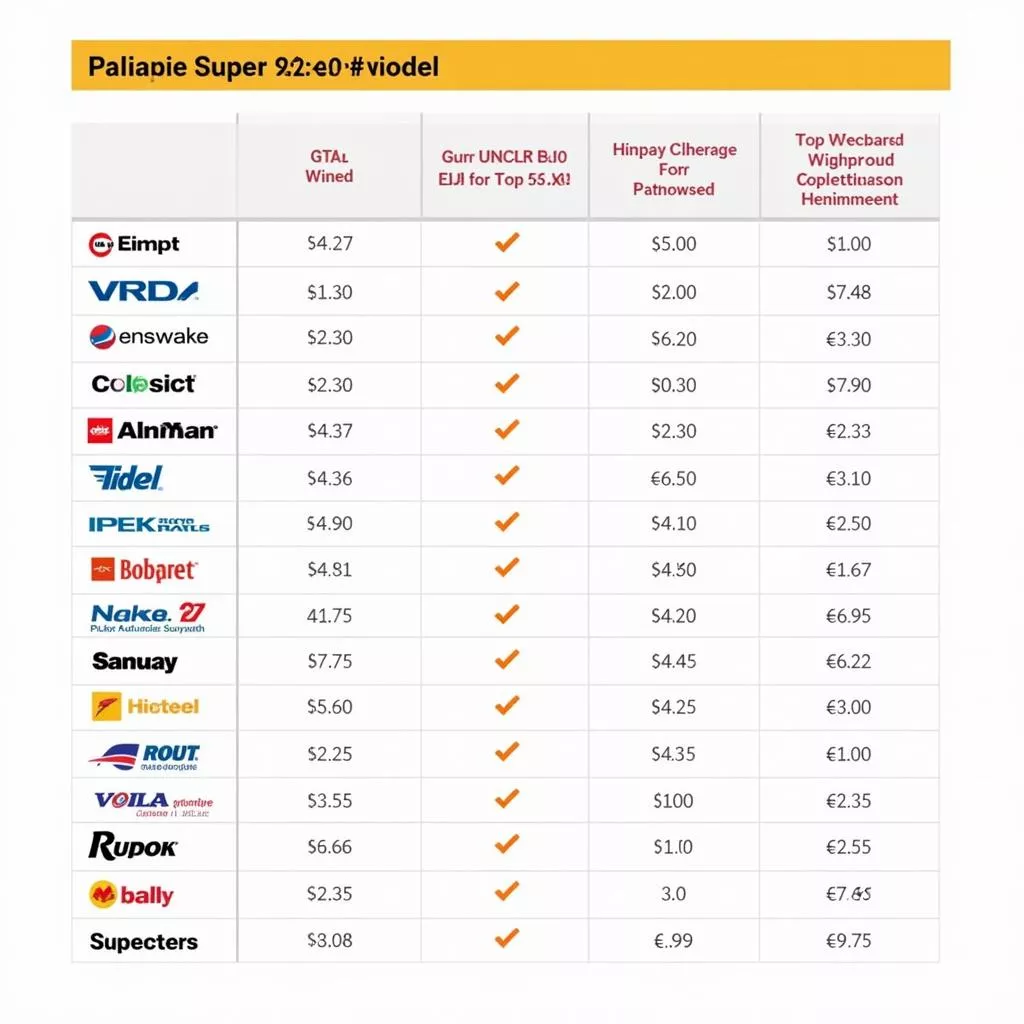Click the bally round logo icon

tap(103, 895)
